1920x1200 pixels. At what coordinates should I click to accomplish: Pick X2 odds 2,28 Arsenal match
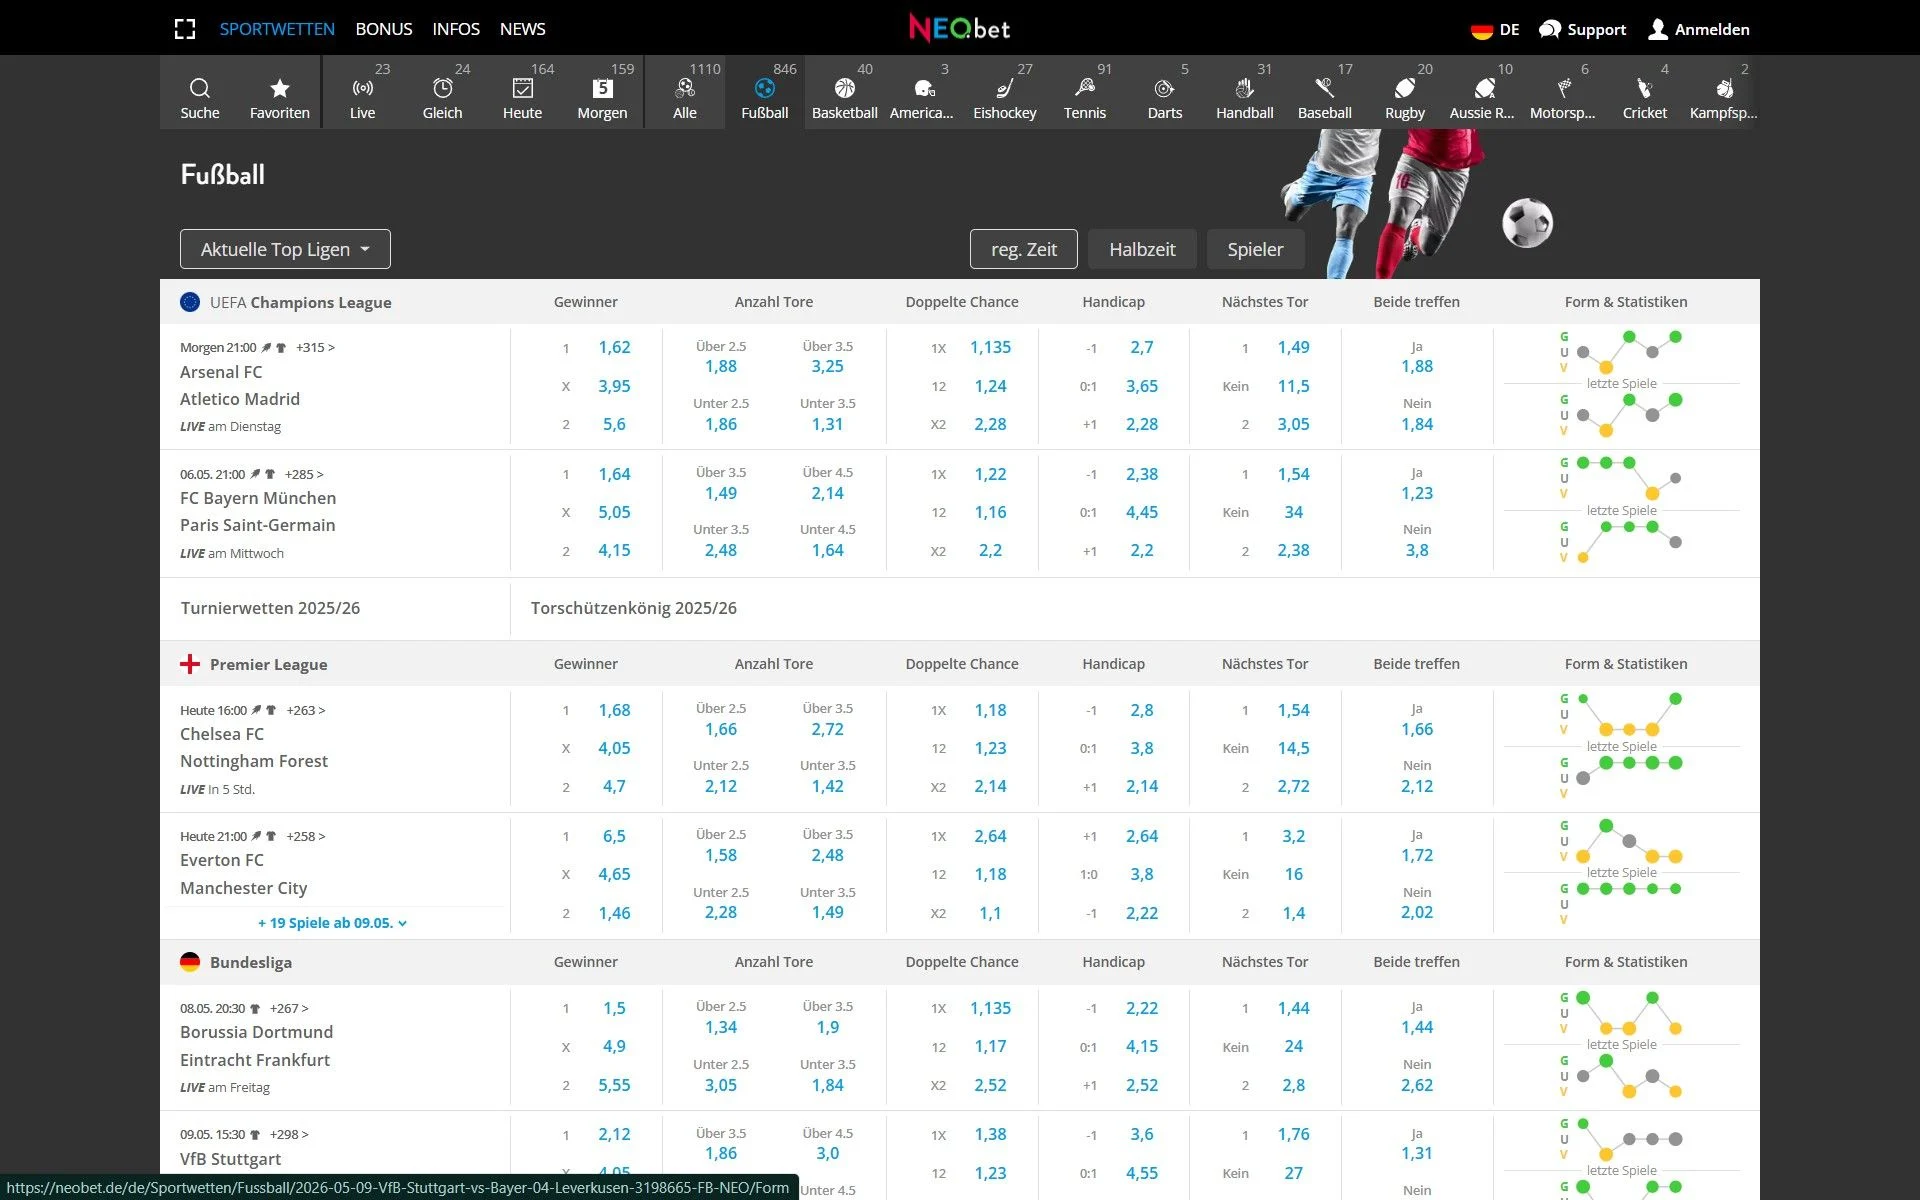(x=990, y=424)
